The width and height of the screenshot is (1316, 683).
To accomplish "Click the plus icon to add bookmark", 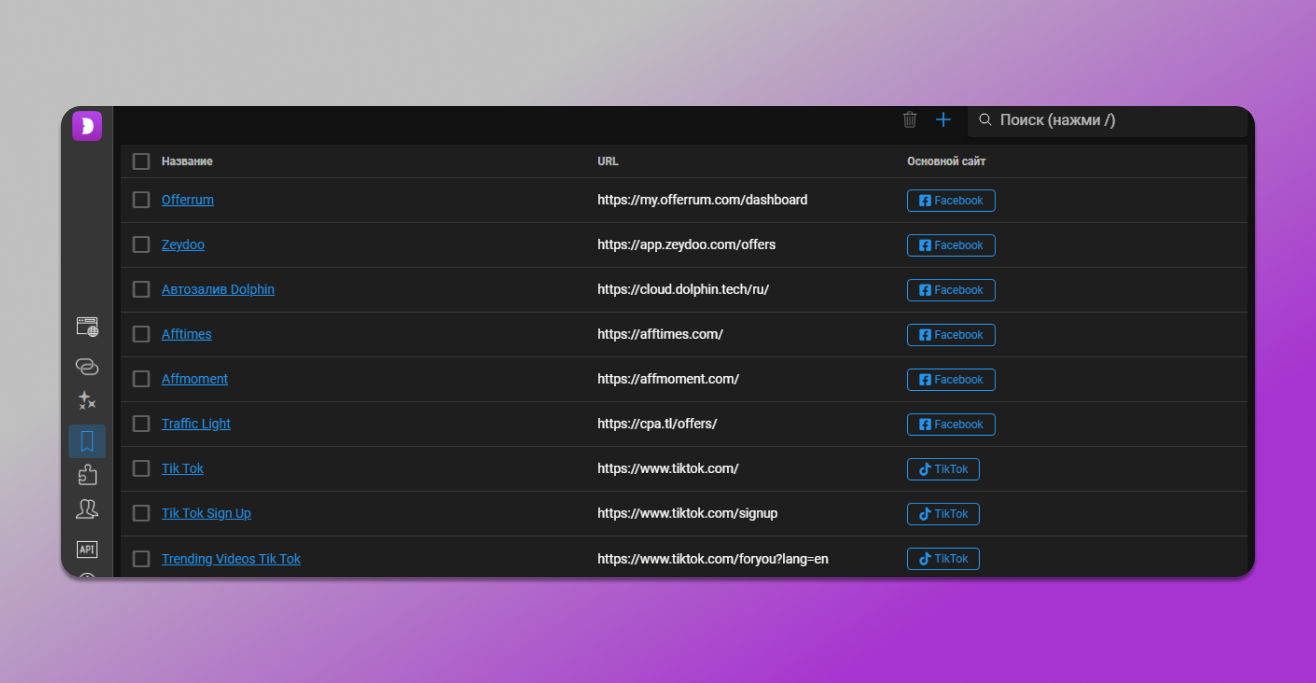I will (x=943, y=120).
